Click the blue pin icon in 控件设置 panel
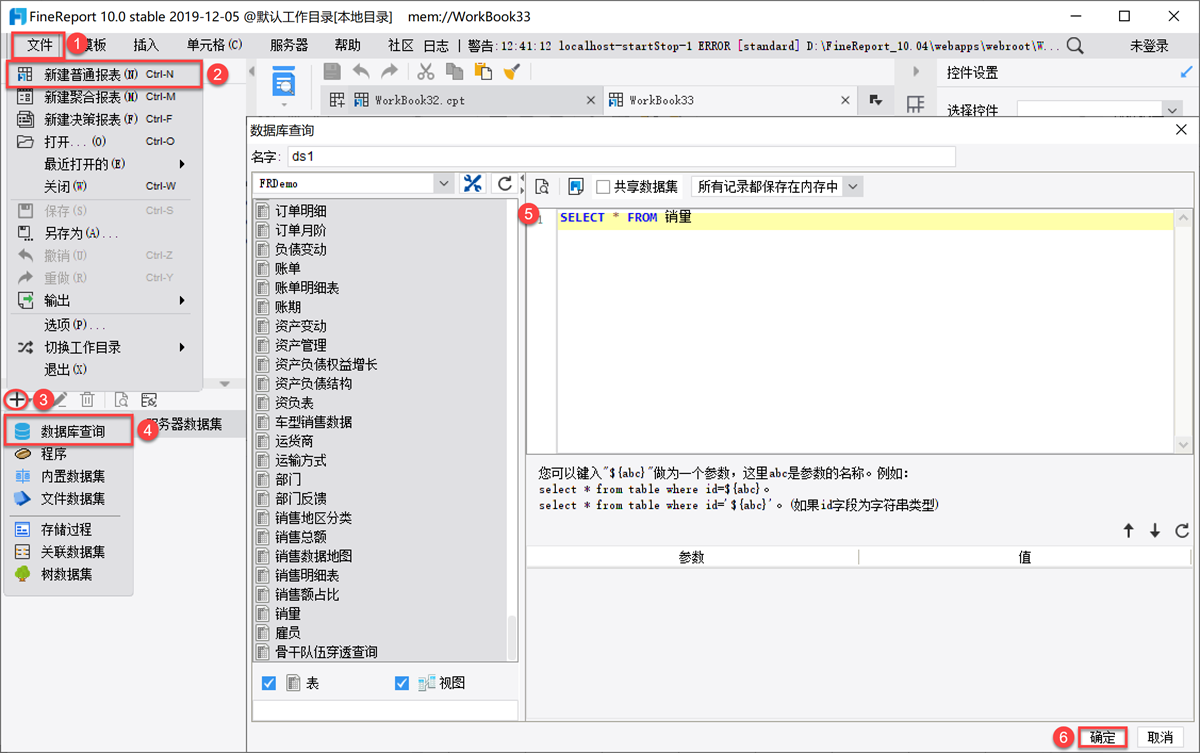This screenshot has height=753, width=1200. tap(1186, 73)
